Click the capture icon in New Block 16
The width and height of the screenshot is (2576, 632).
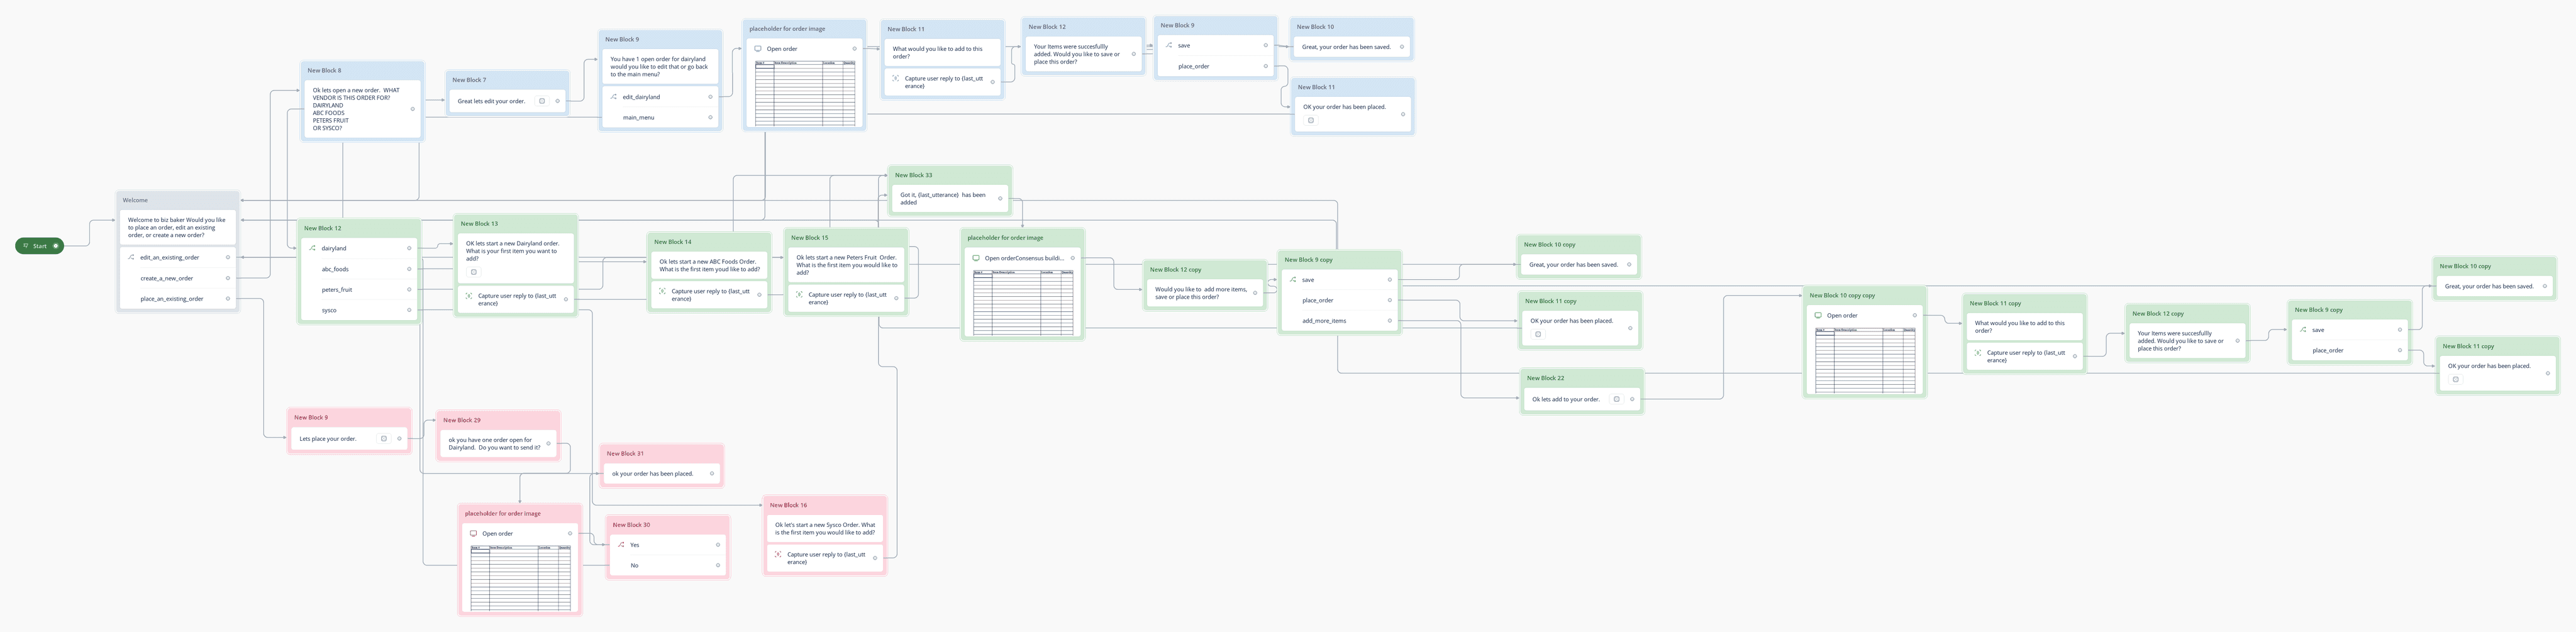[777, 554]
